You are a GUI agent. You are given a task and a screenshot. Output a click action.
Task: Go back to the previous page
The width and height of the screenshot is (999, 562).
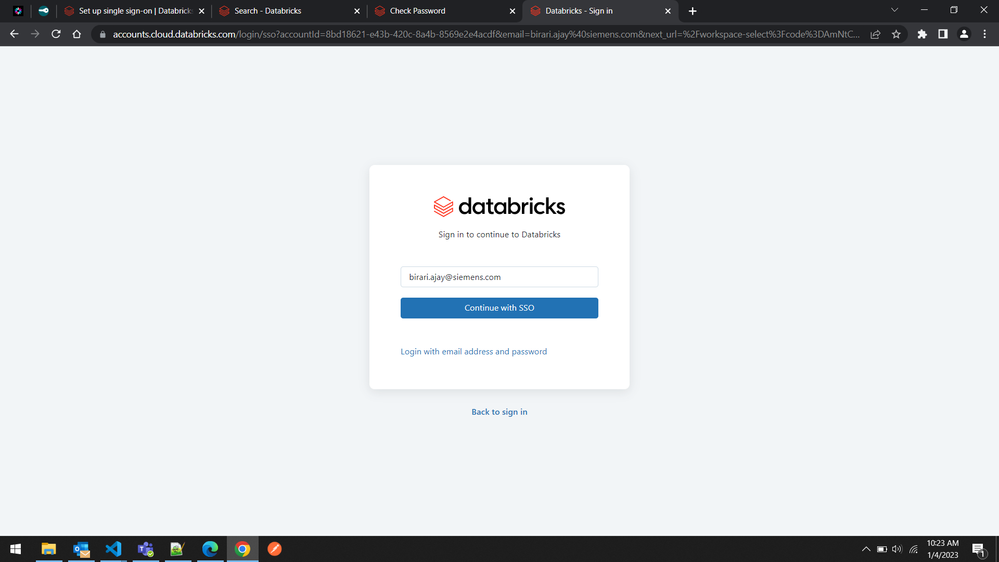[14, 34]
